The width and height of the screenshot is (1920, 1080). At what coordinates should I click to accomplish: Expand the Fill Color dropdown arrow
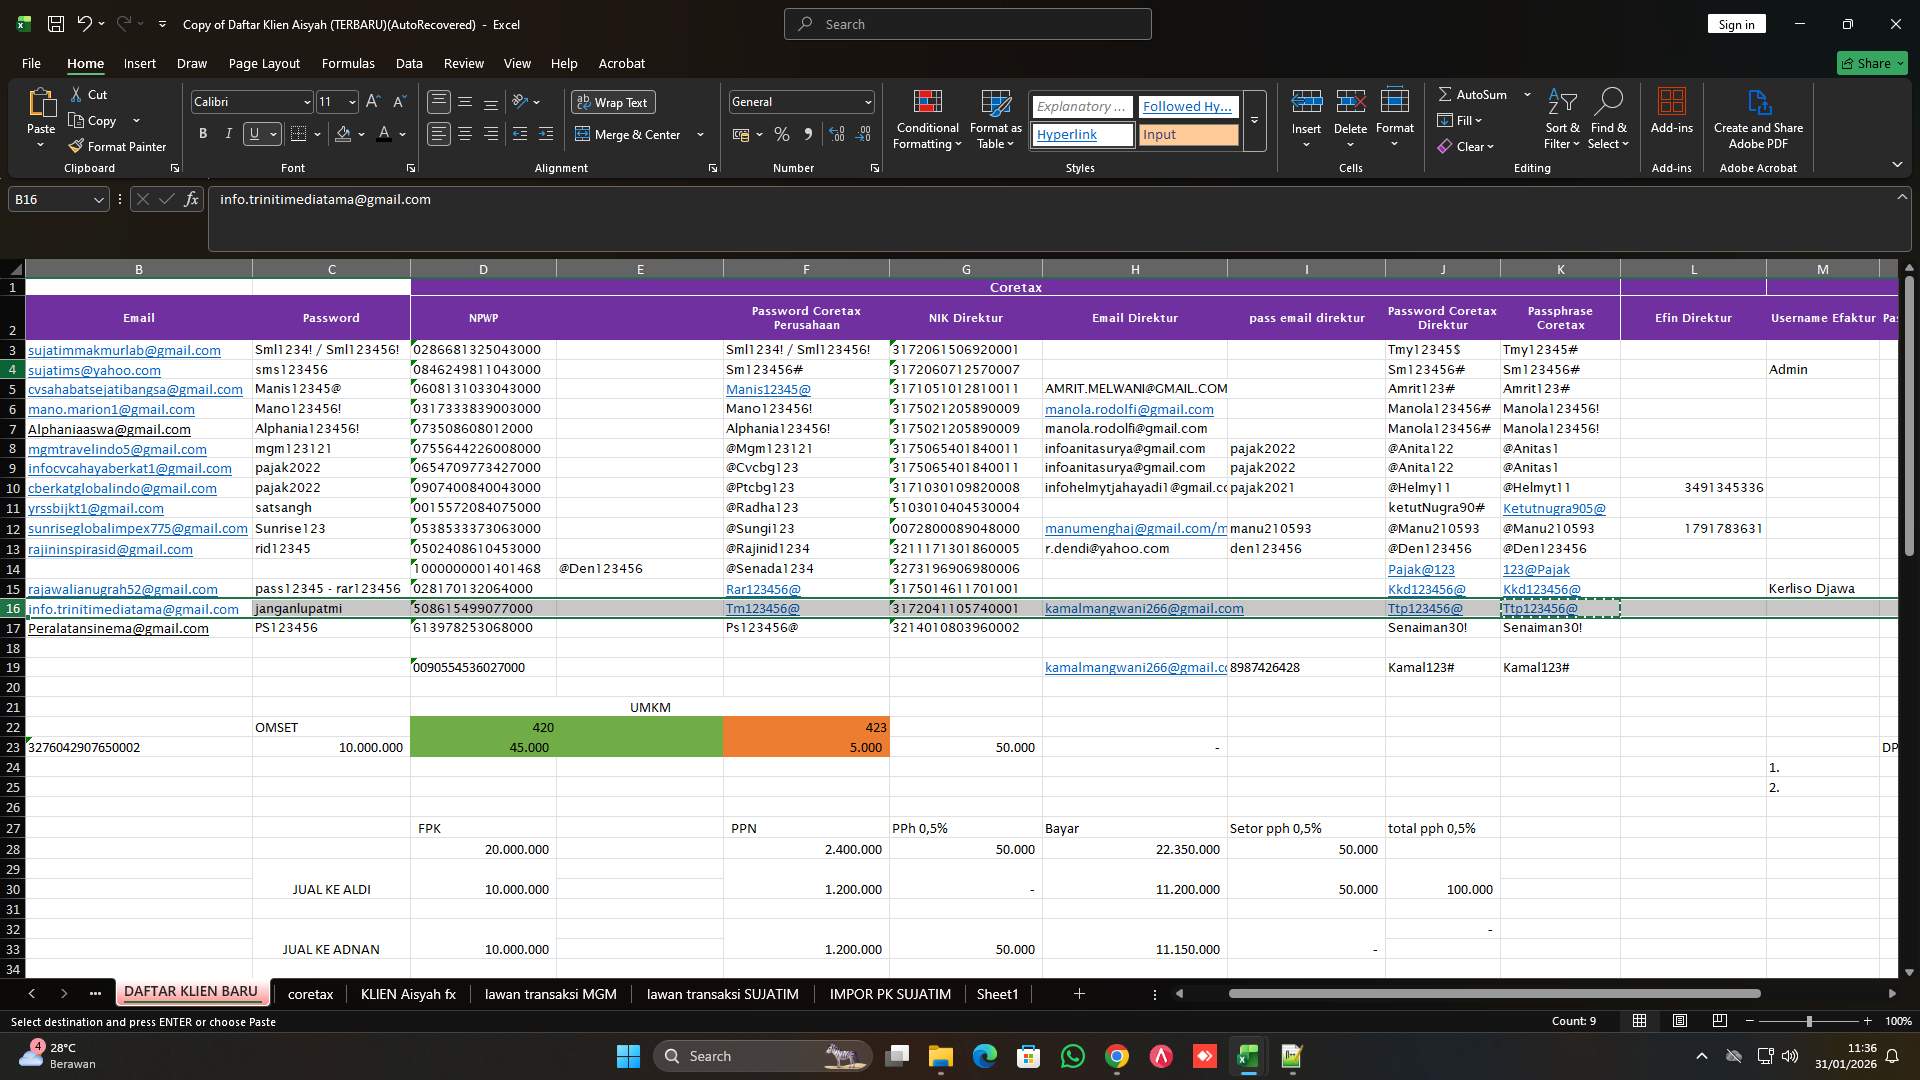point(362,134)
